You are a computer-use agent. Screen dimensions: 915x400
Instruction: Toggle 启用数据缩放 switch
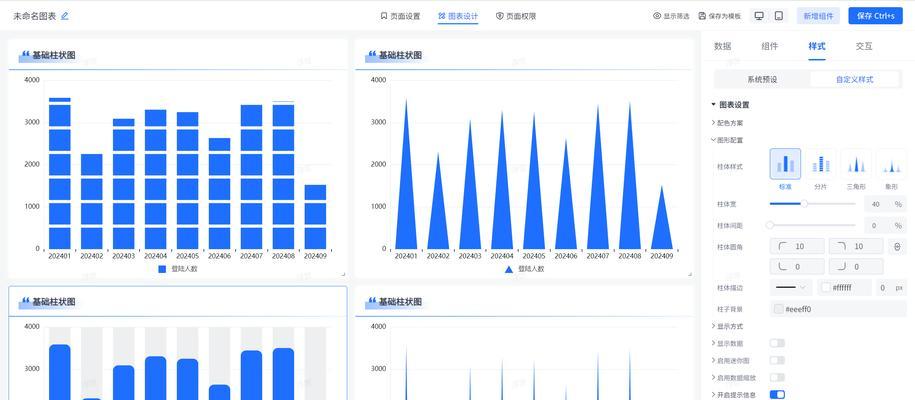click(777, 378)
